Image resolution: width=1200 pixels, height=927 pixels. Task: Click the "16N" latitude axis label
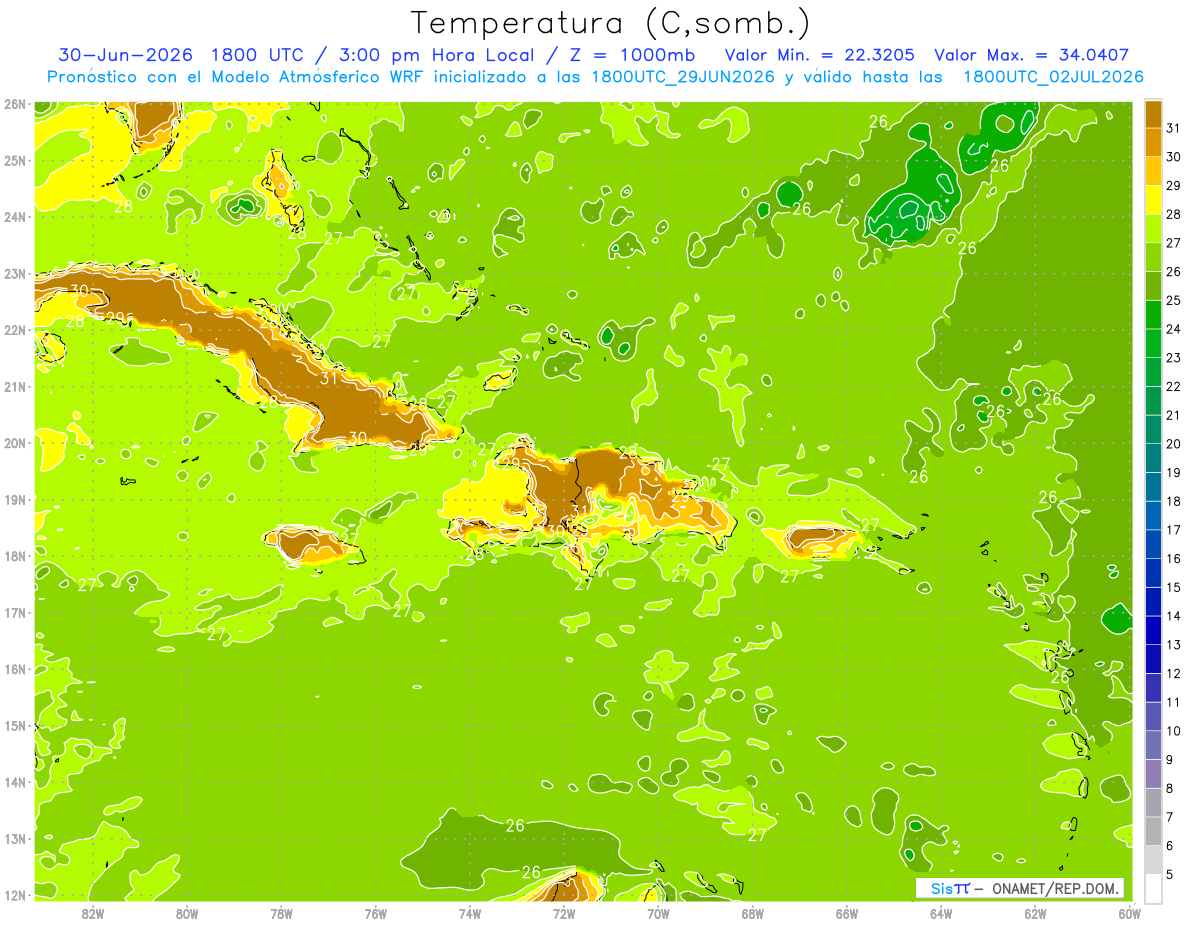coord(15,669)
